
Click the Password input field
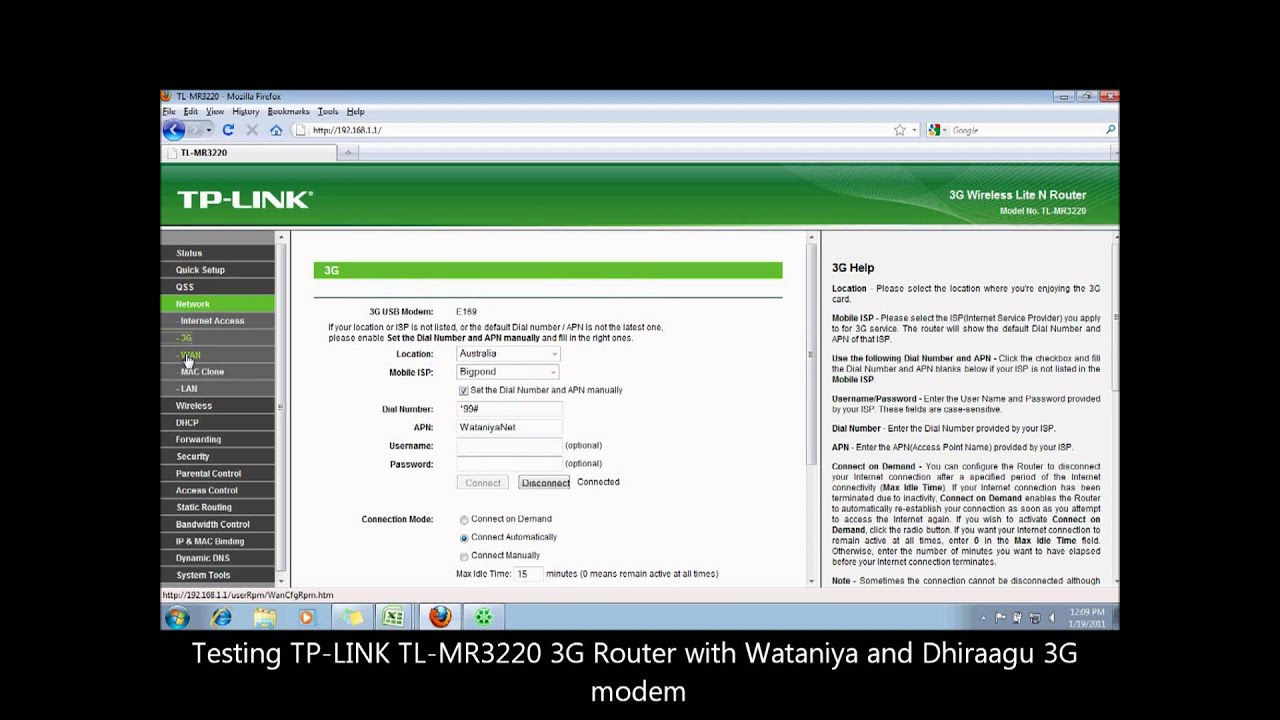coord(509,464)
